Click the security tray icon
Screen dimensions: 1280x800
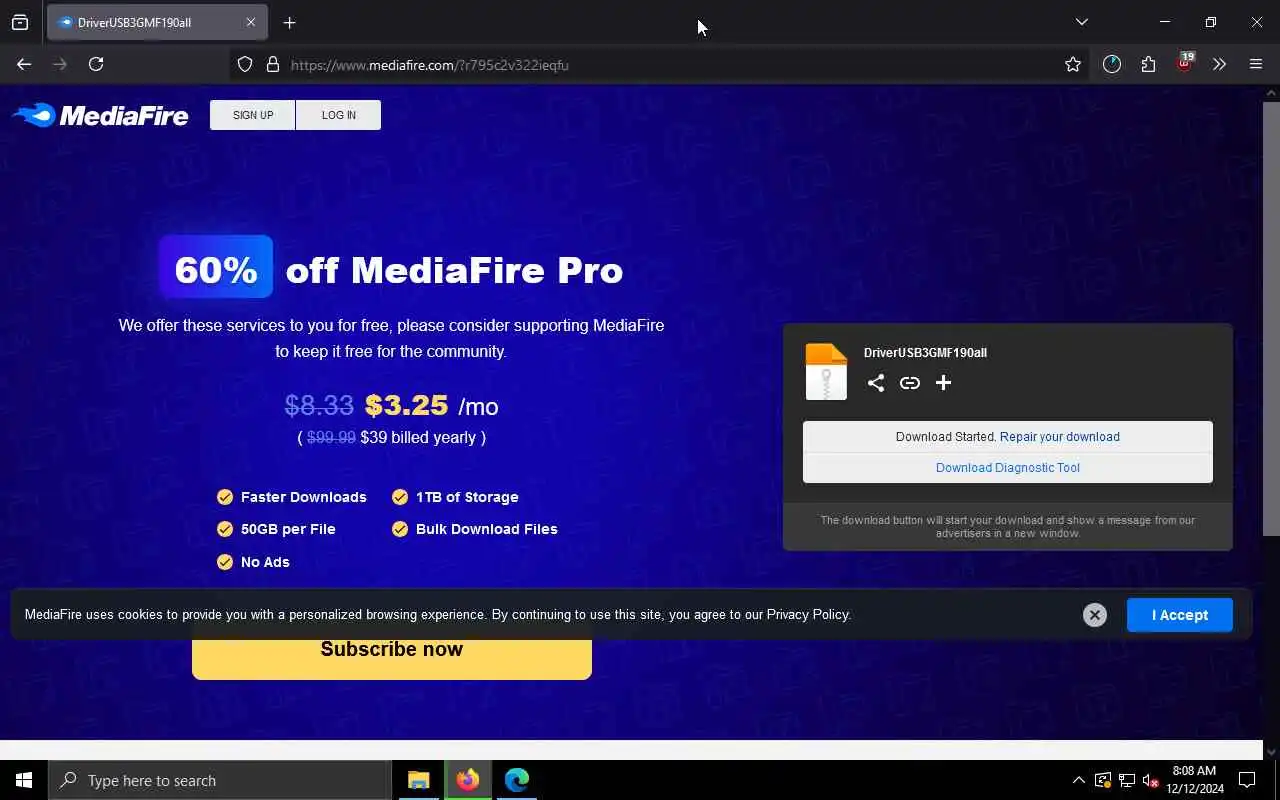tap(1102, 780)
